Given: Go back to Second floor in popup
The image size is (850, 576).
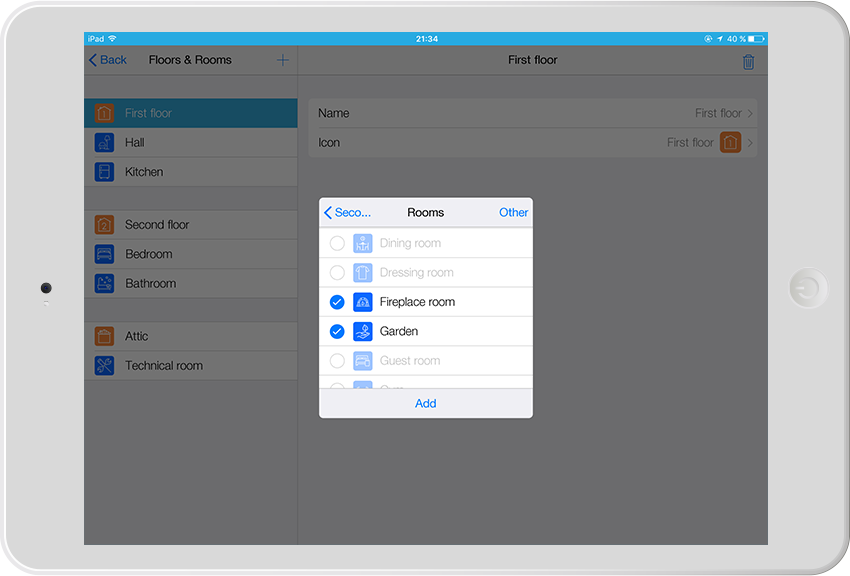Looking at the screenshot, I should (347, 212).
